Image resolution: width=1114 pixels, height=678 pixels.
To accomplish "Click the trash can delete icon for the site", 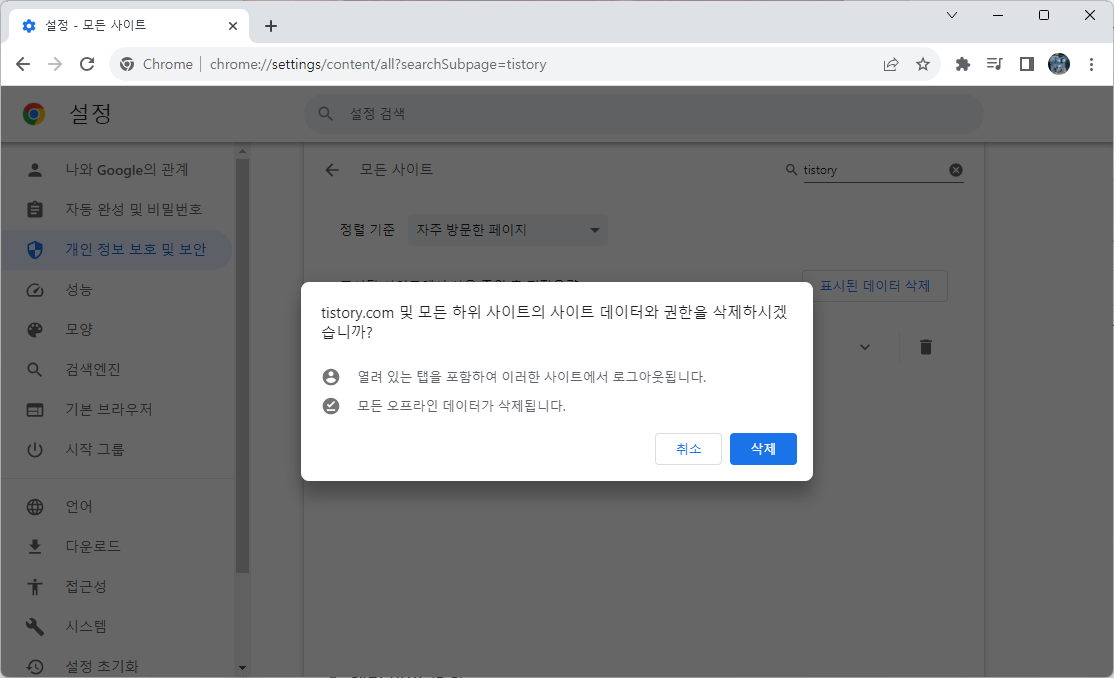I will [x=926, y=347].
